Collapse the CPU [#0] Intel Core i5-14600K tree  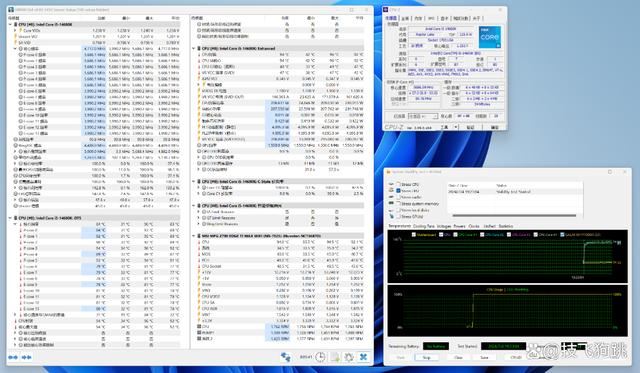[x=10, y=24]
